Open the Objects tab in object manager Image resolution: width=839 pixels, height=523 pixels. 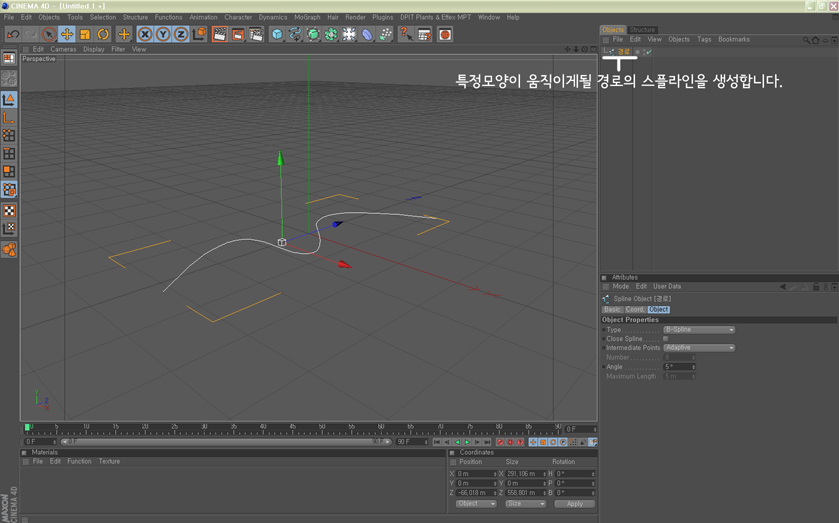613,29
